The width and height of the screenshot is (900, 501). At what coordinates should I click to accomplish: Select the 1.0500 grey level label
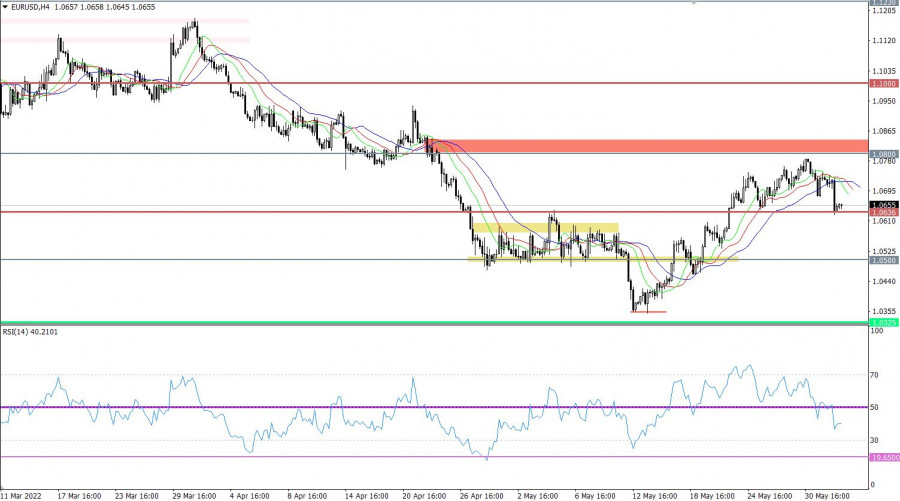[884, 260]
